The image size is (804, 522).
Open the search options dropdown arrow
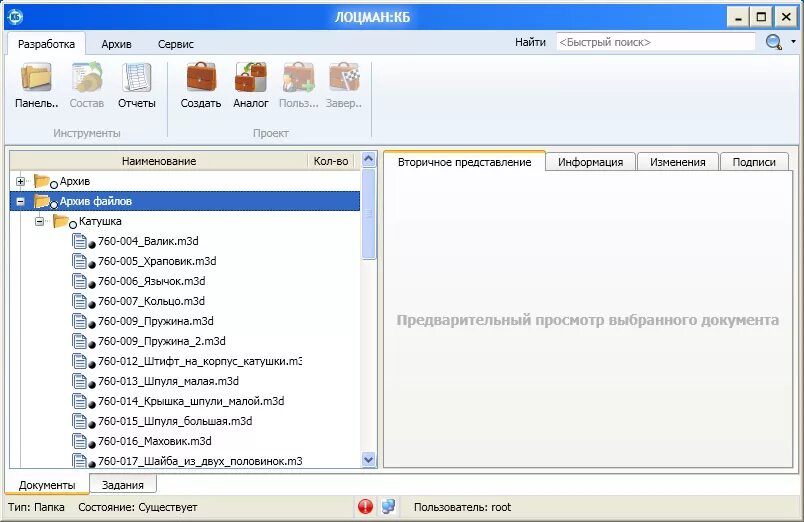[x=793, y=42]
